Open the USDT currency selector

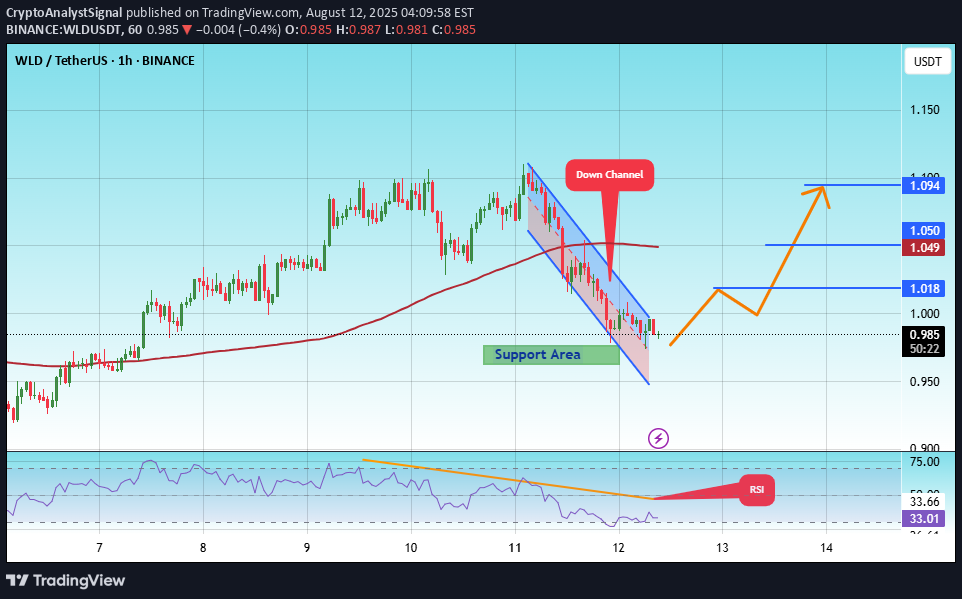coord(927,61)
